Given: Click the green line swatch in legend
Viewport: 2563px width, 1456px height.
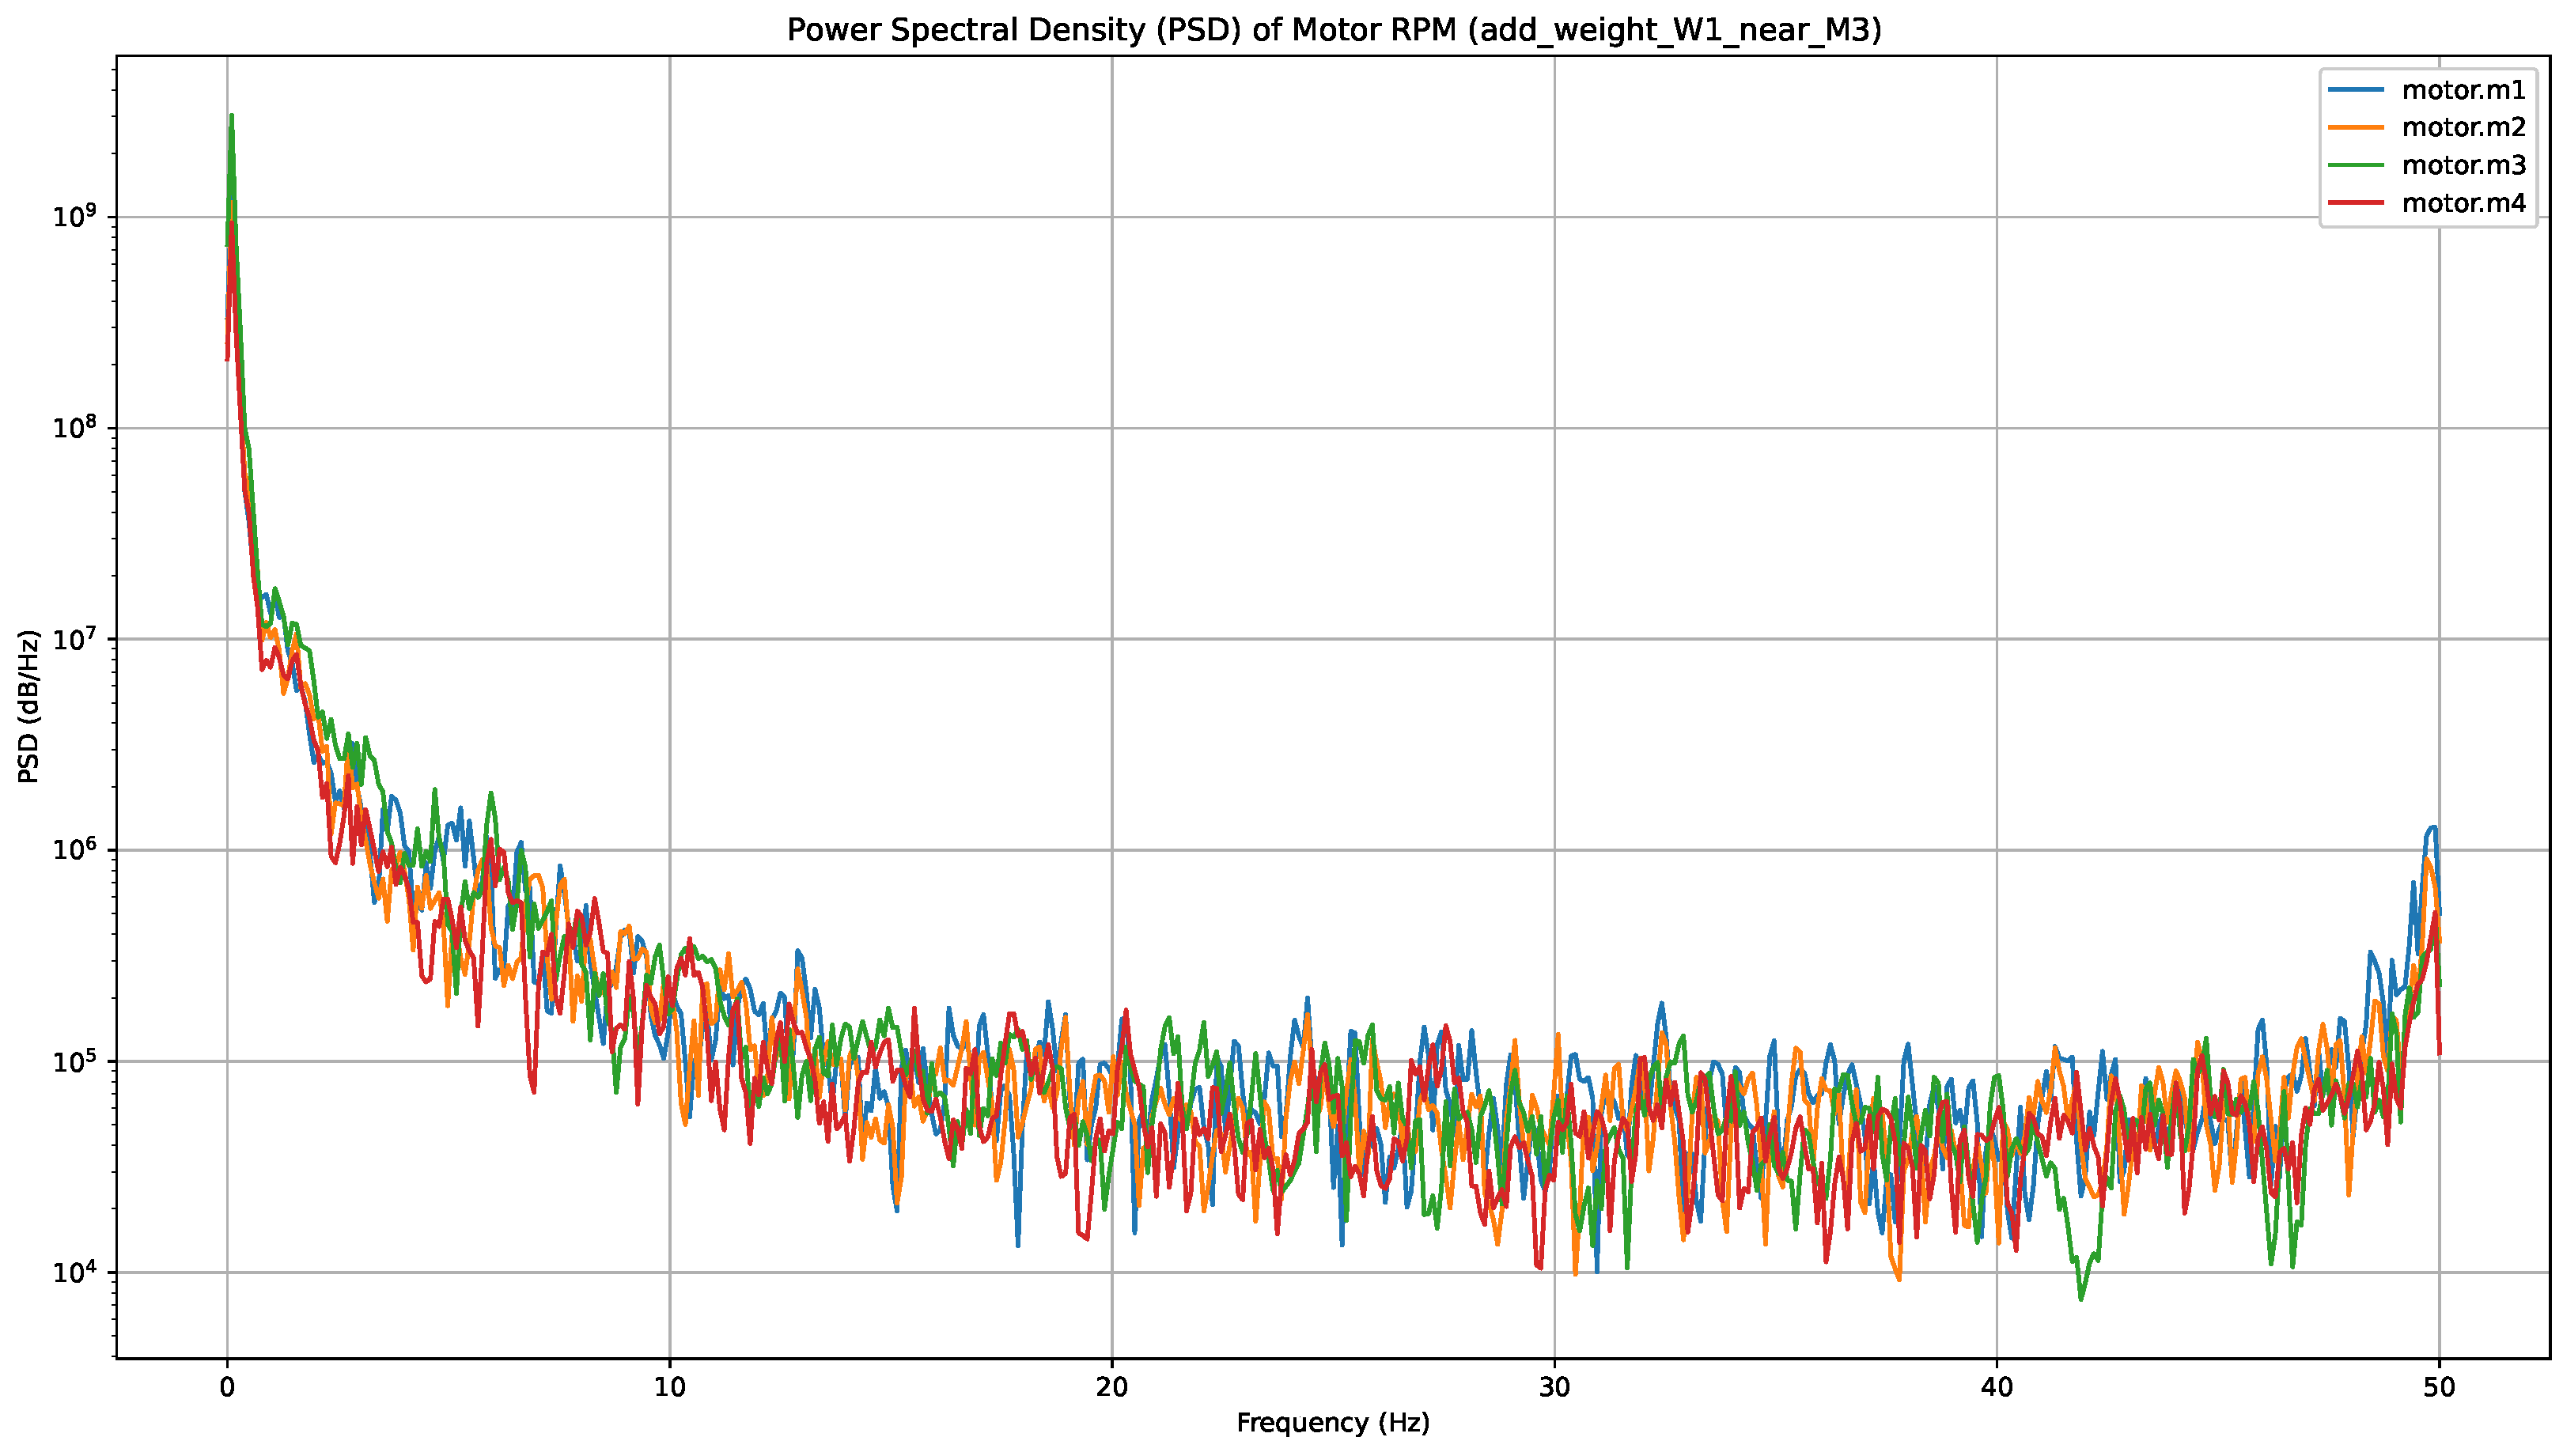Looking at the screenshot, I should point(2355,165).
